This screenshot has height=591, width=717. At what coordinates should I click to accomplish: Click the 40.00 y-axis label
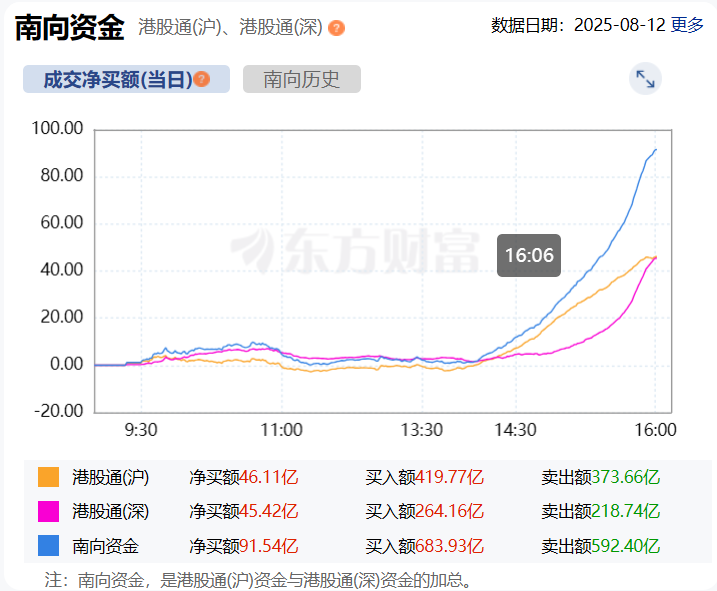pyautogui.click(x=62, y=269)
